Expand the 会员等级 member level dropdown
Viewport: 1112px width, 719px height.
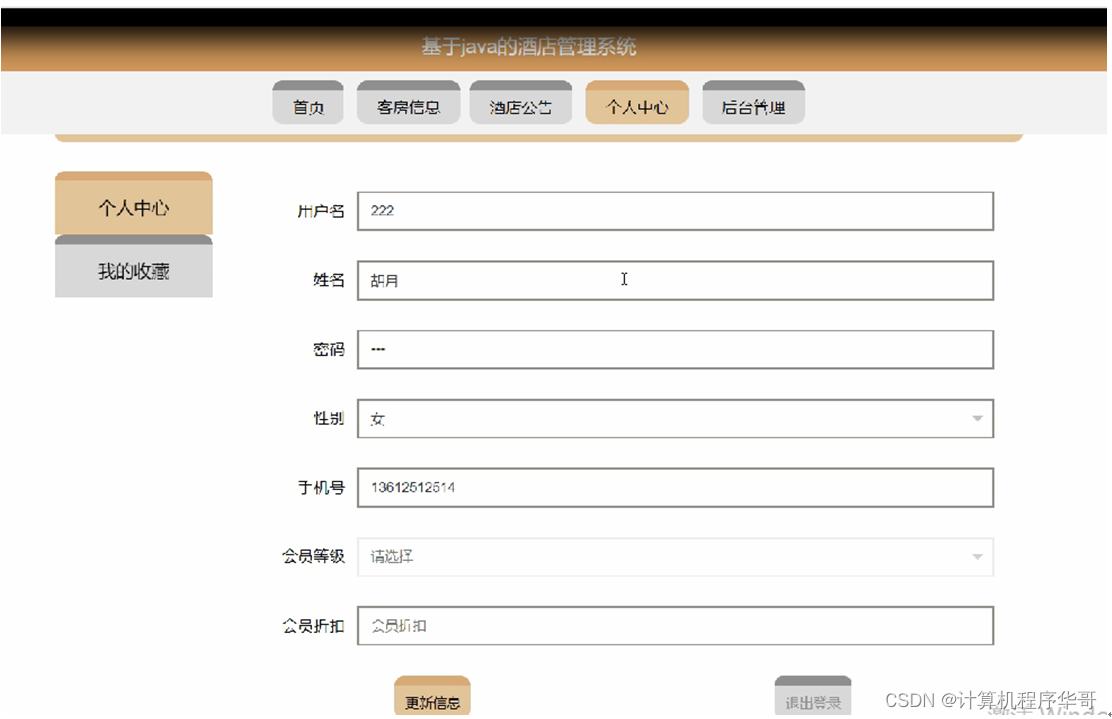[675, 556]
